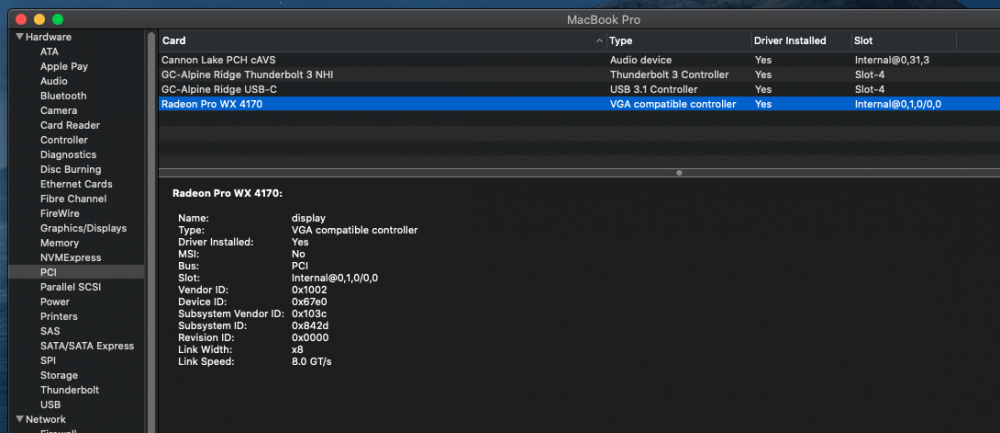Select the highlighted PCI sidebar item

click(x=76, y=272)
